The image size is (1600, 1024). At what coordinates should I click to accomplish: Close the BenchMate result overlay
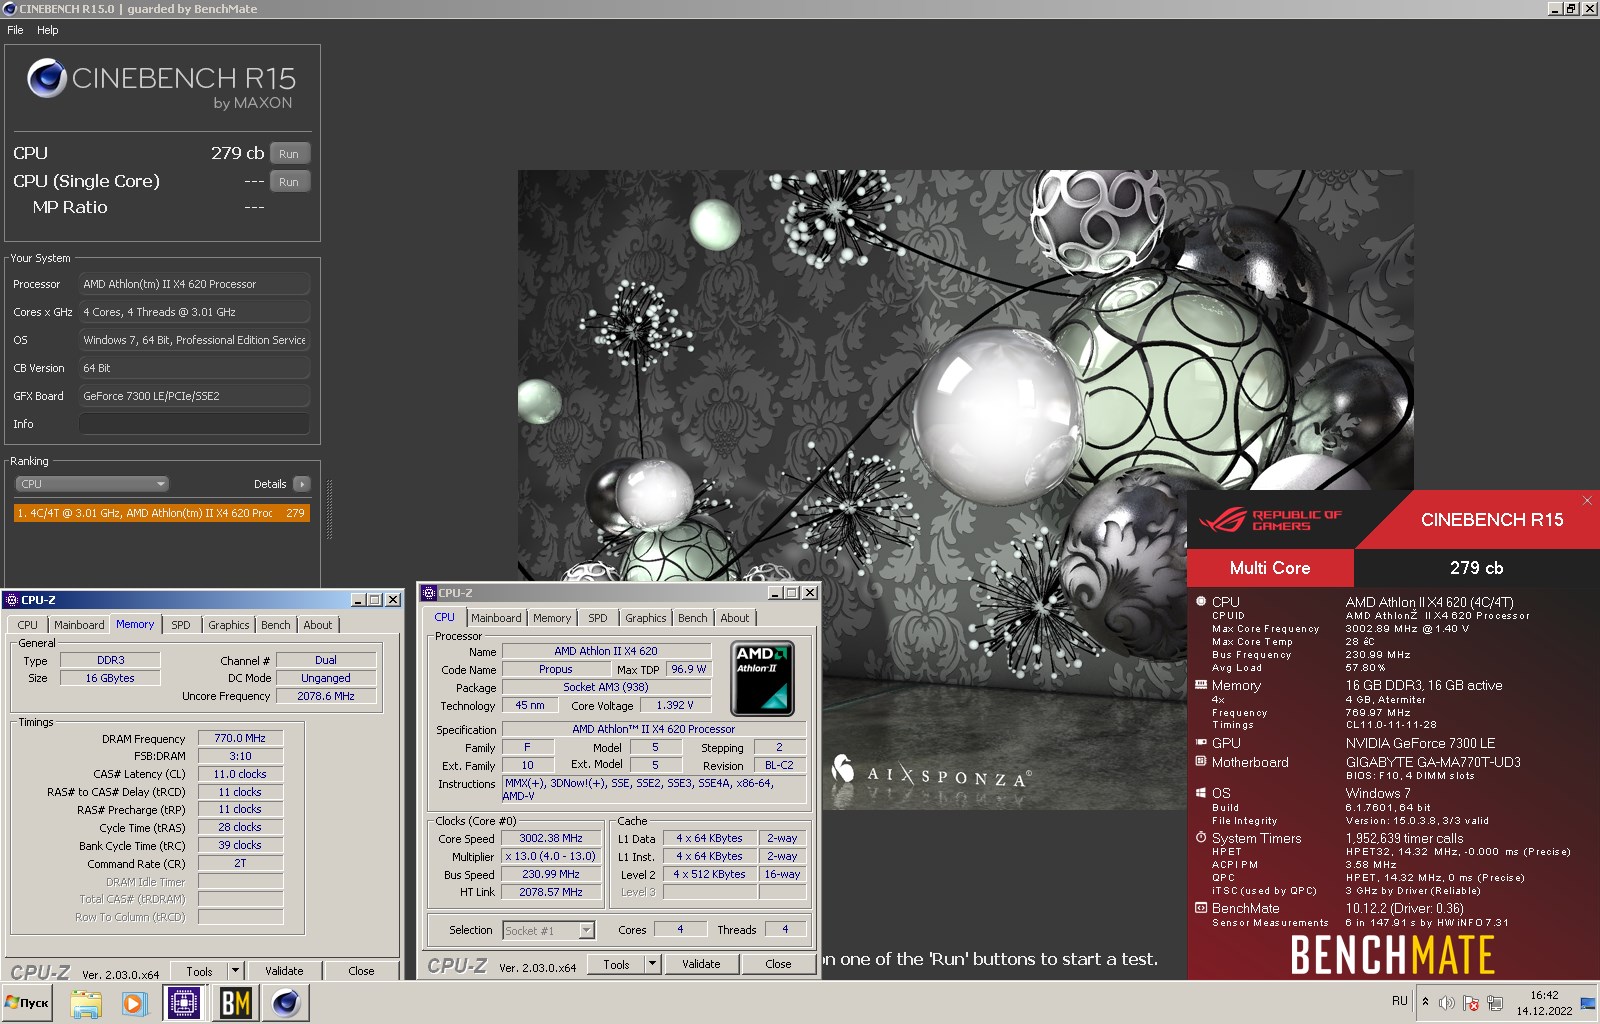[1587, 500]
